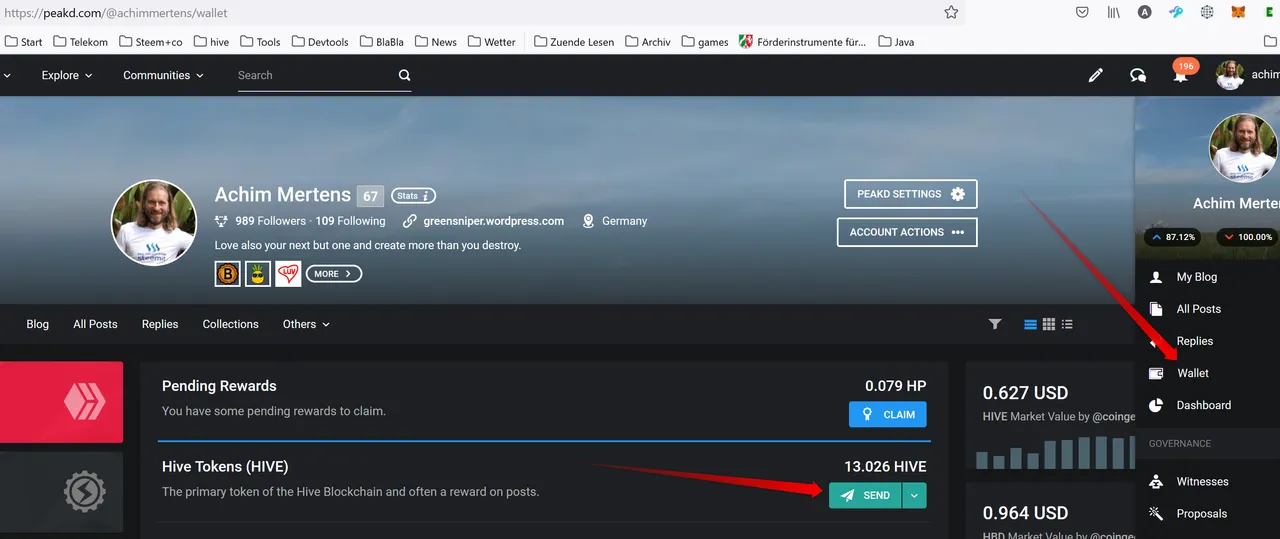Open Wallet in side menu
Screen dimensions: 1280x539
(1193, 373)
